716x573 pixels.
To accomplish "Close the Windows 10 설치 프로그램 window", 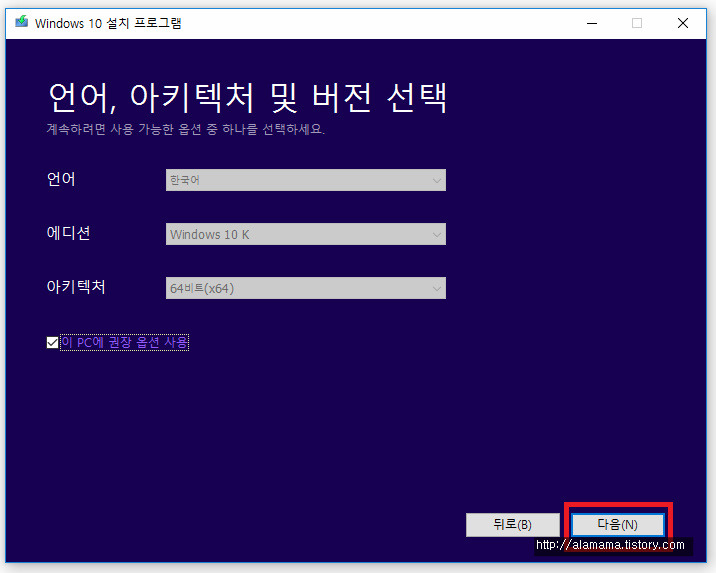I will (683, 23).
